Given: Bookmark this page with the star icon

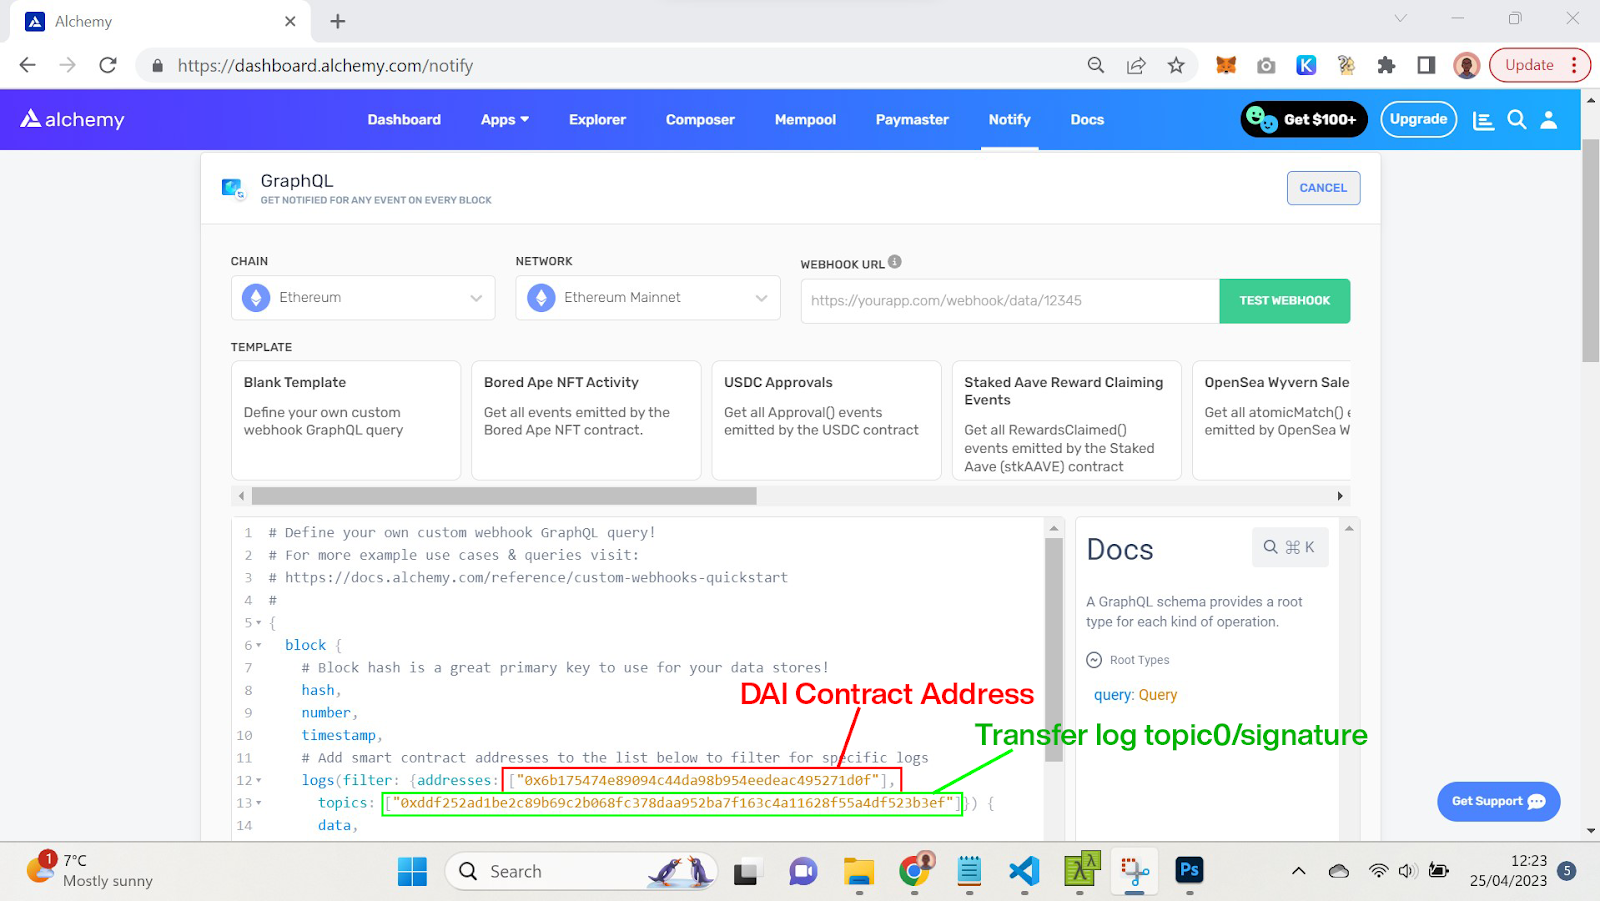Looking at the screenshot, I should point(1176,65).
